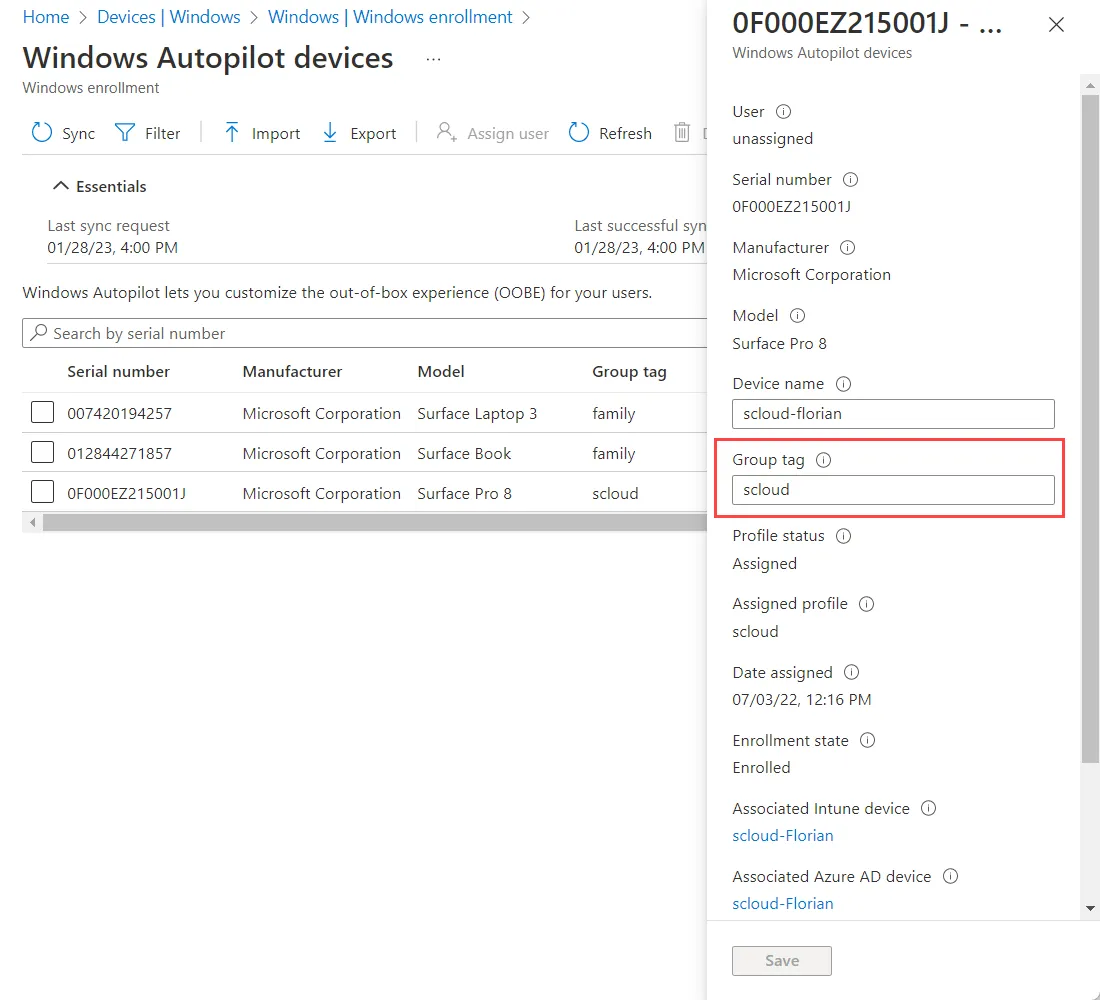Check the box for serial 007420194257
The width and height of the screenshot is (1100, 1000).
43,412
